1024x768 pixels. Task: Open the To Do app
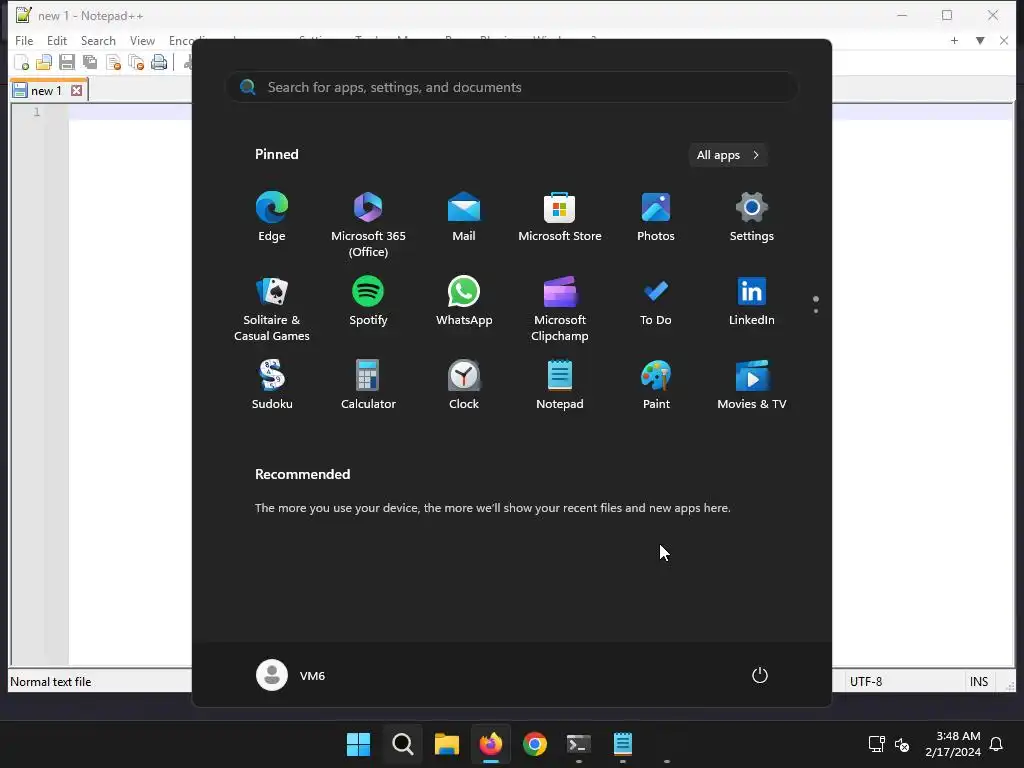(x=656, y=301)
